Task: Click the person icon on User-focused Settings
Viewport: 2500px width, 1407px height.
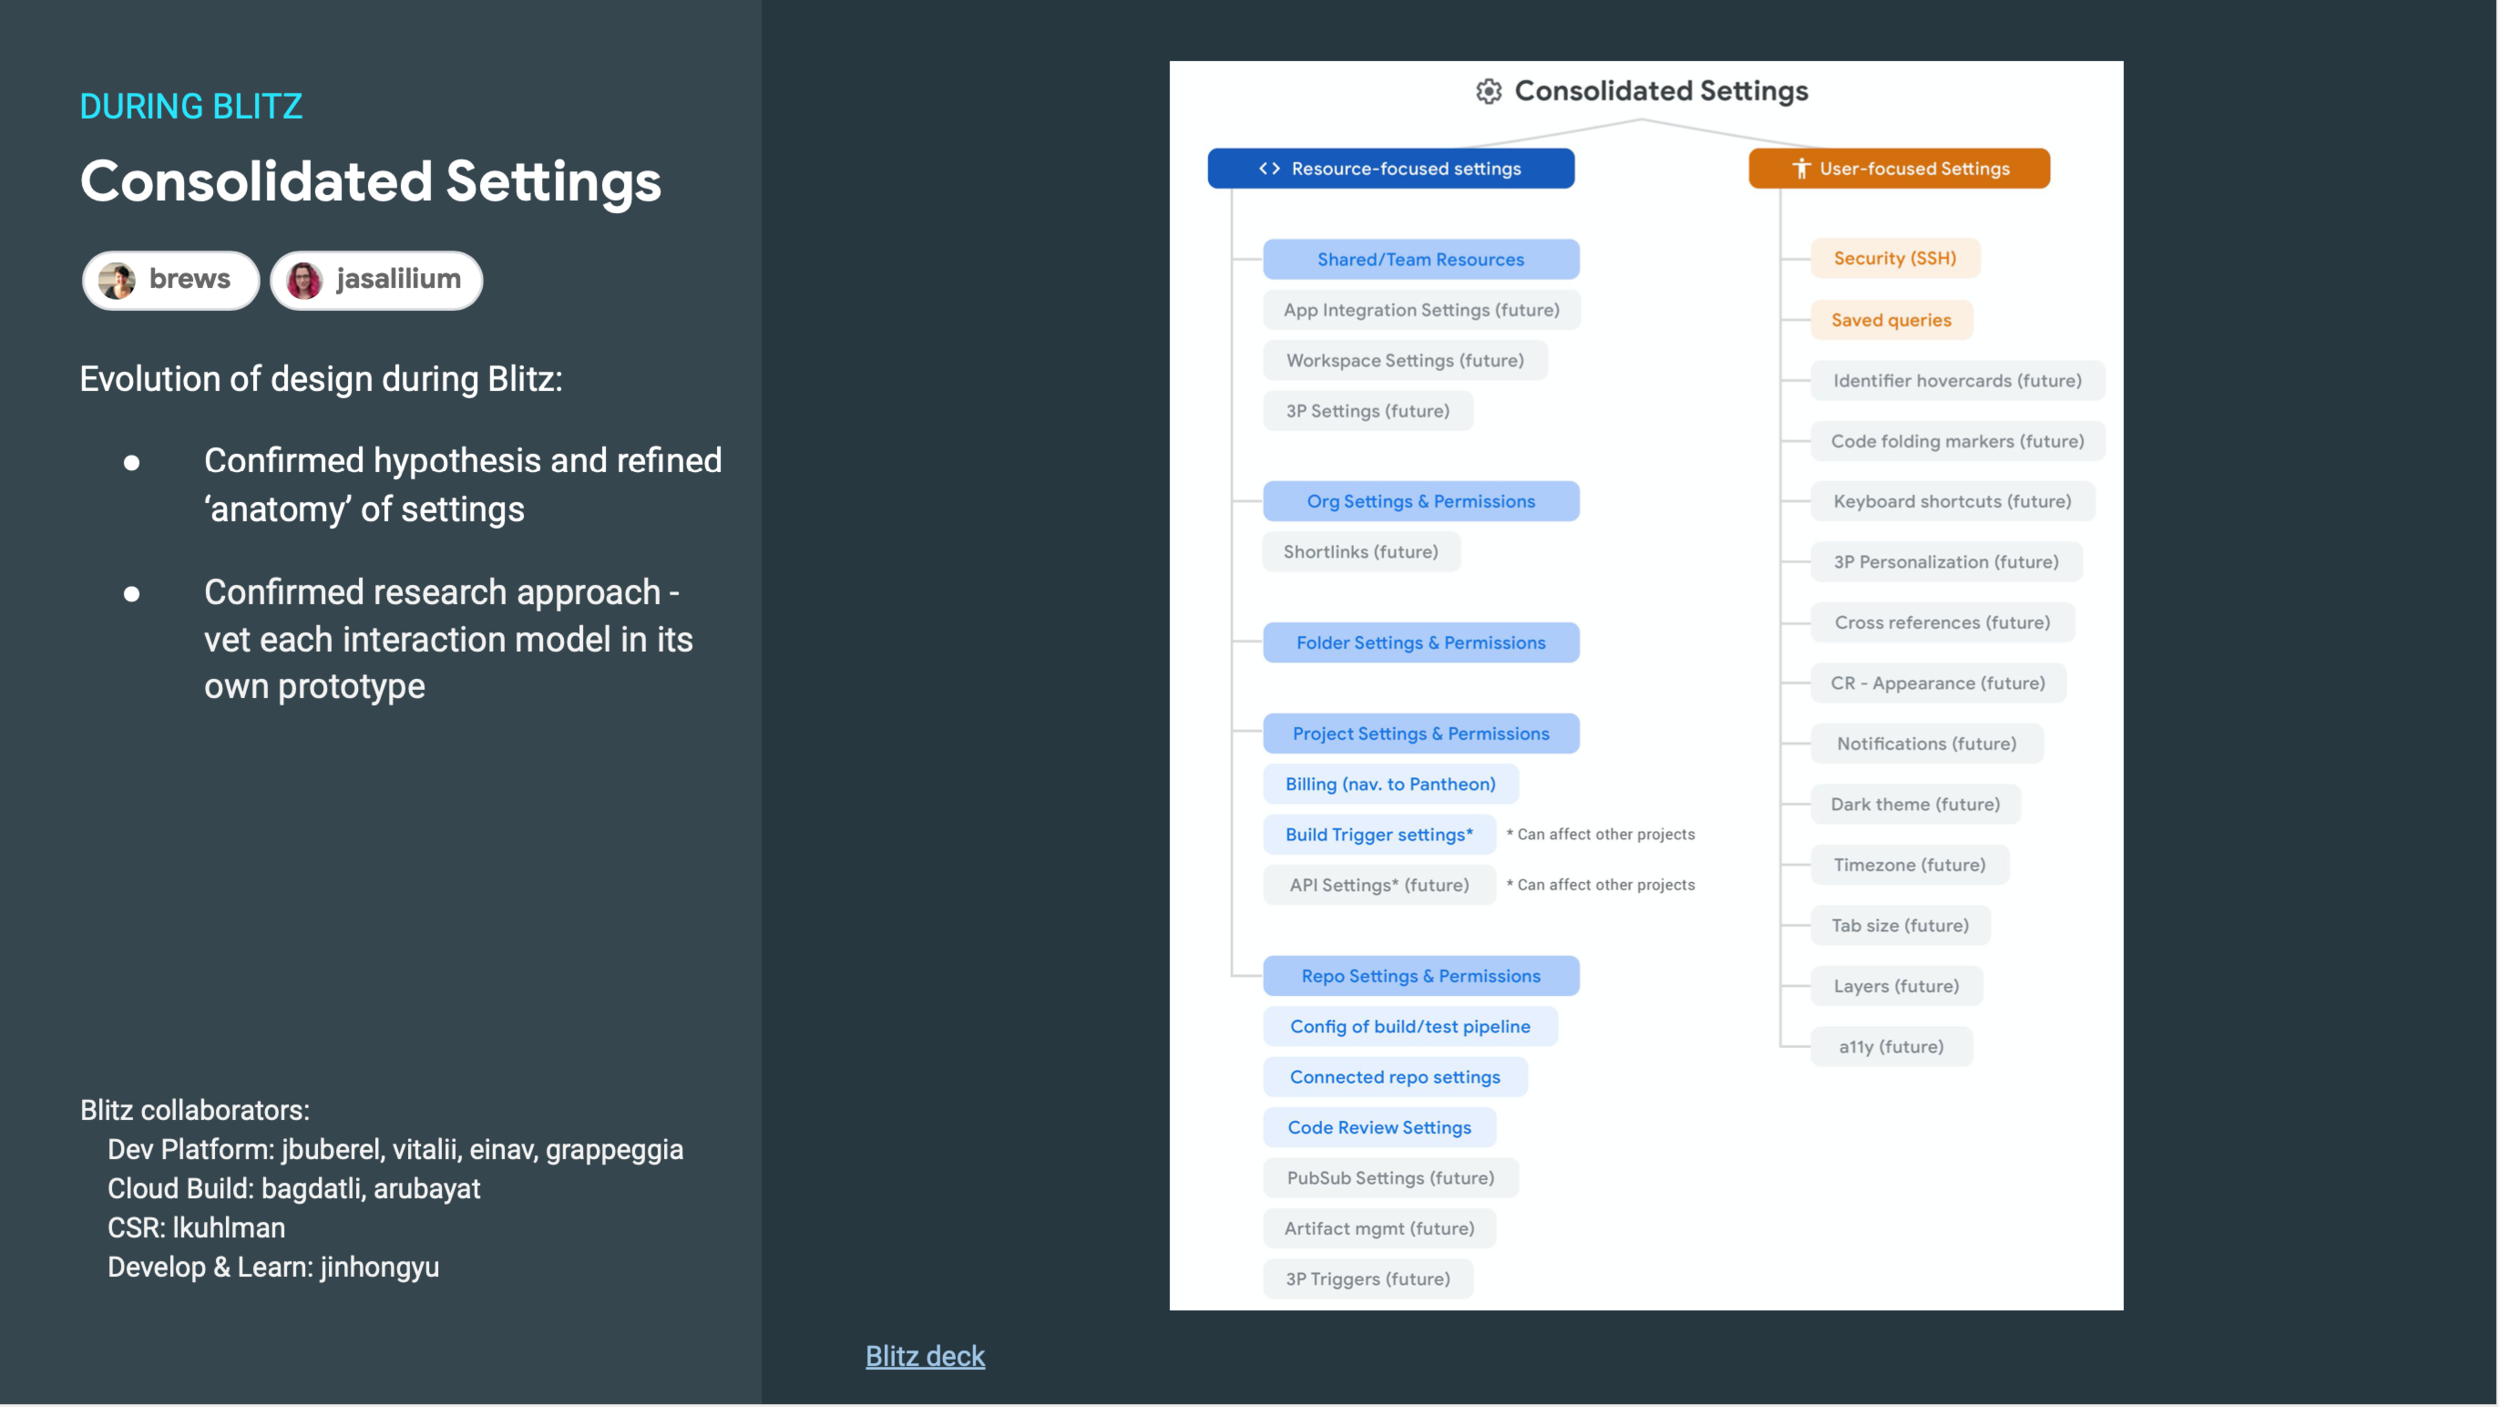Action: 1800,168
